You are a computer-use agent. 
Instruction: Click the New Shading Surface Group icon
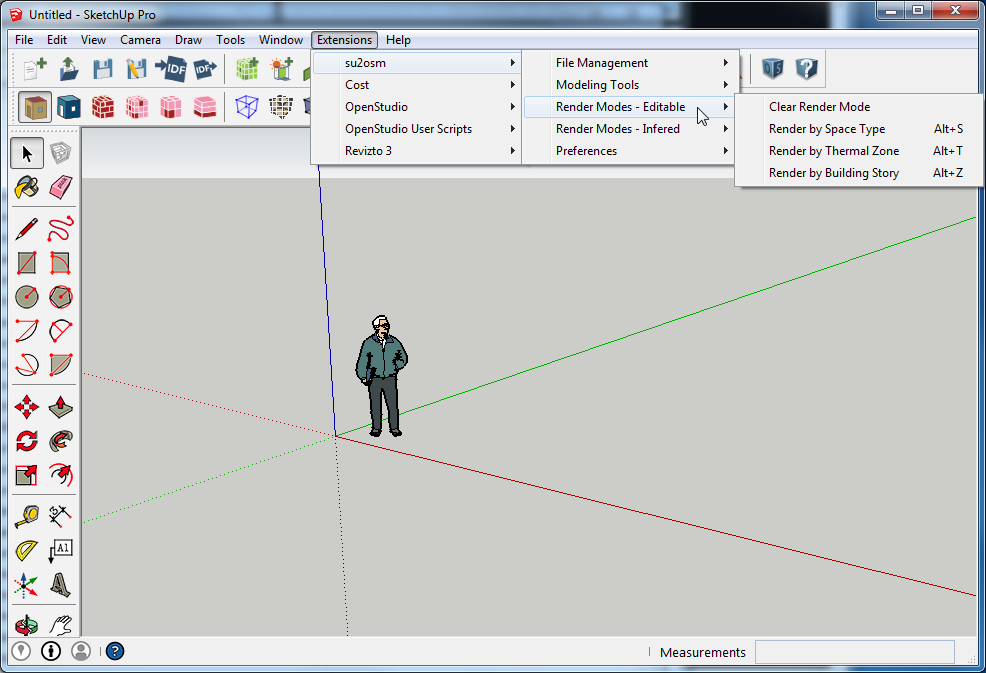[281, 68]
